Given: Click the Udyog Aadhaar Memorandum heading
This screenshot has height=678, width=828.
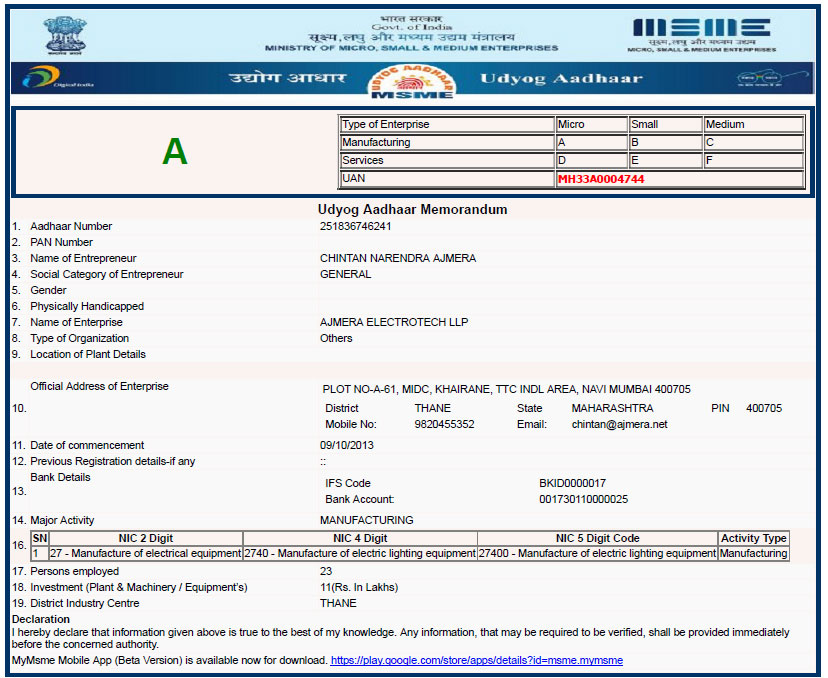Looking at the screenshot, I should click(412, 209).
